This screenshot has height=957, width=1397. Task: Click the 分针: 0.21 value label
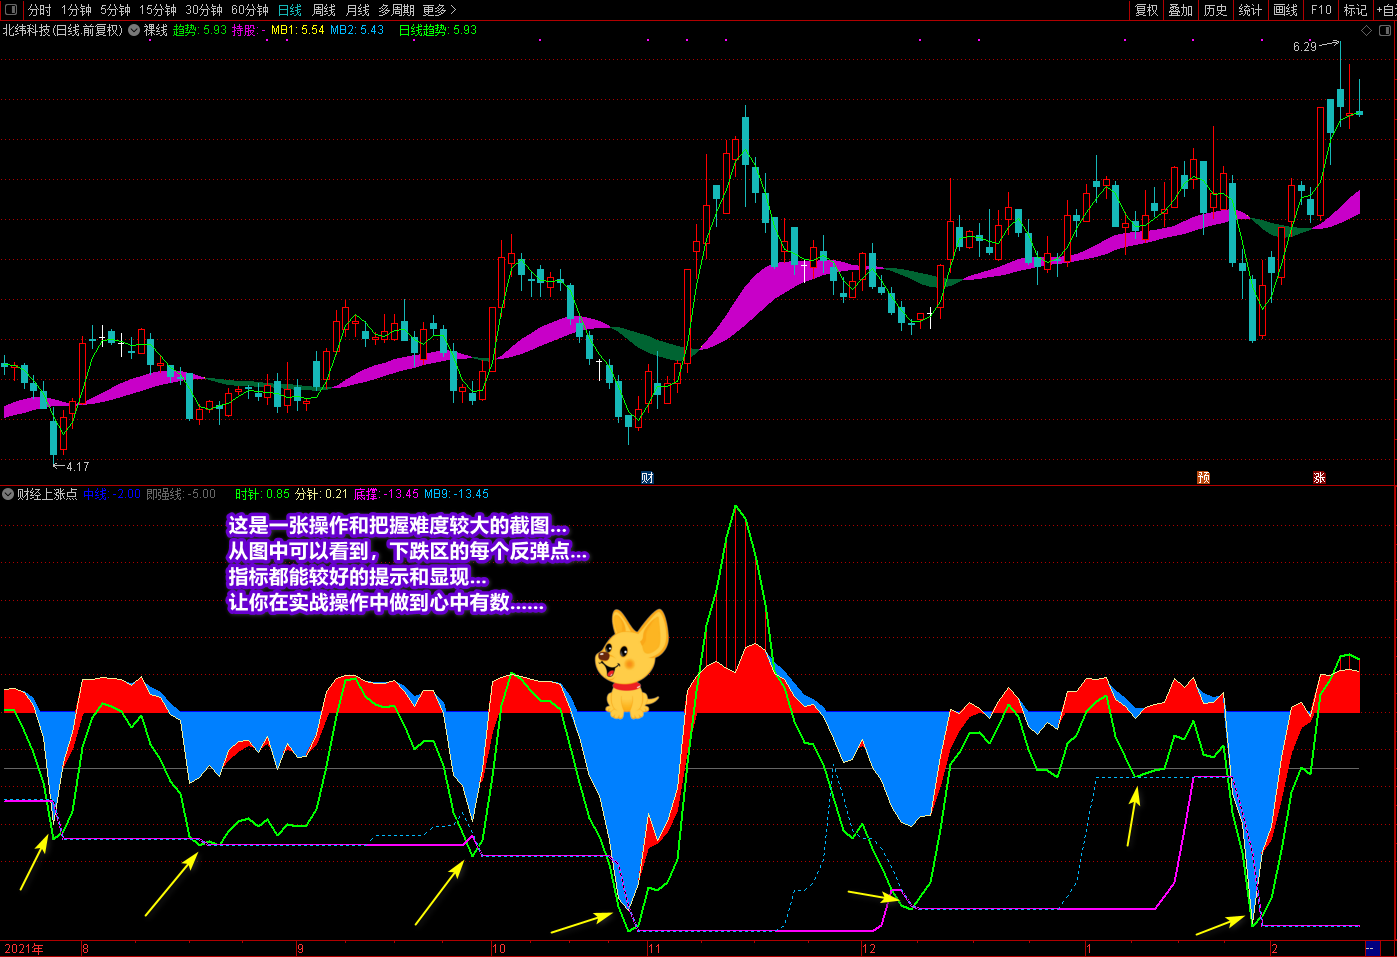tap(322, 494)
